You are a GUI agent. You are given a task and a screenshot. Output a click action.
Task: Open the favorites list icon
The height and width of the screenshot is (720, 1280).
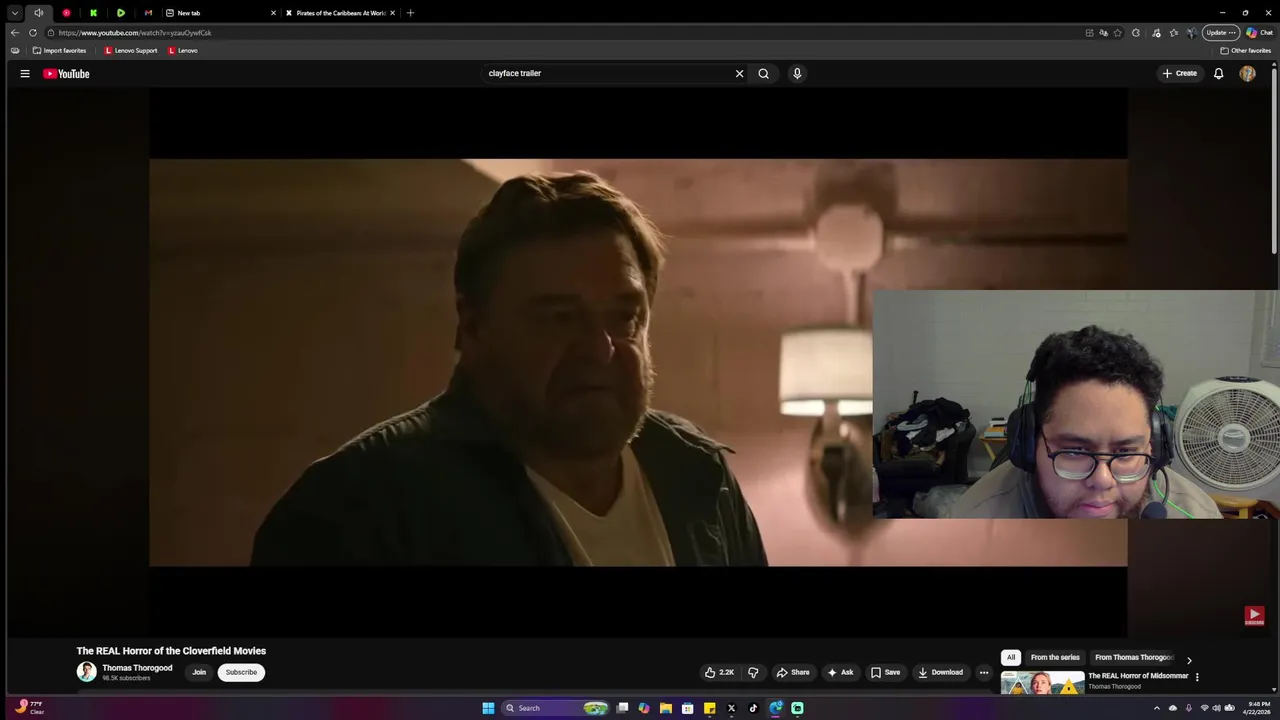[1174, 32]
